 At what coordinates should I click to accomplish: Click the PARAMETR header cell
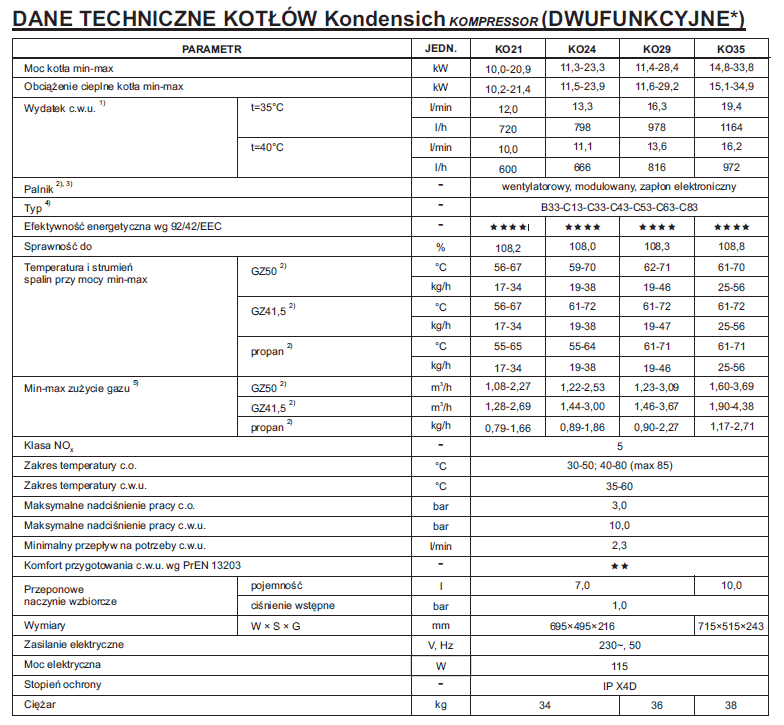pyautogui.click(x=212, y=50)
